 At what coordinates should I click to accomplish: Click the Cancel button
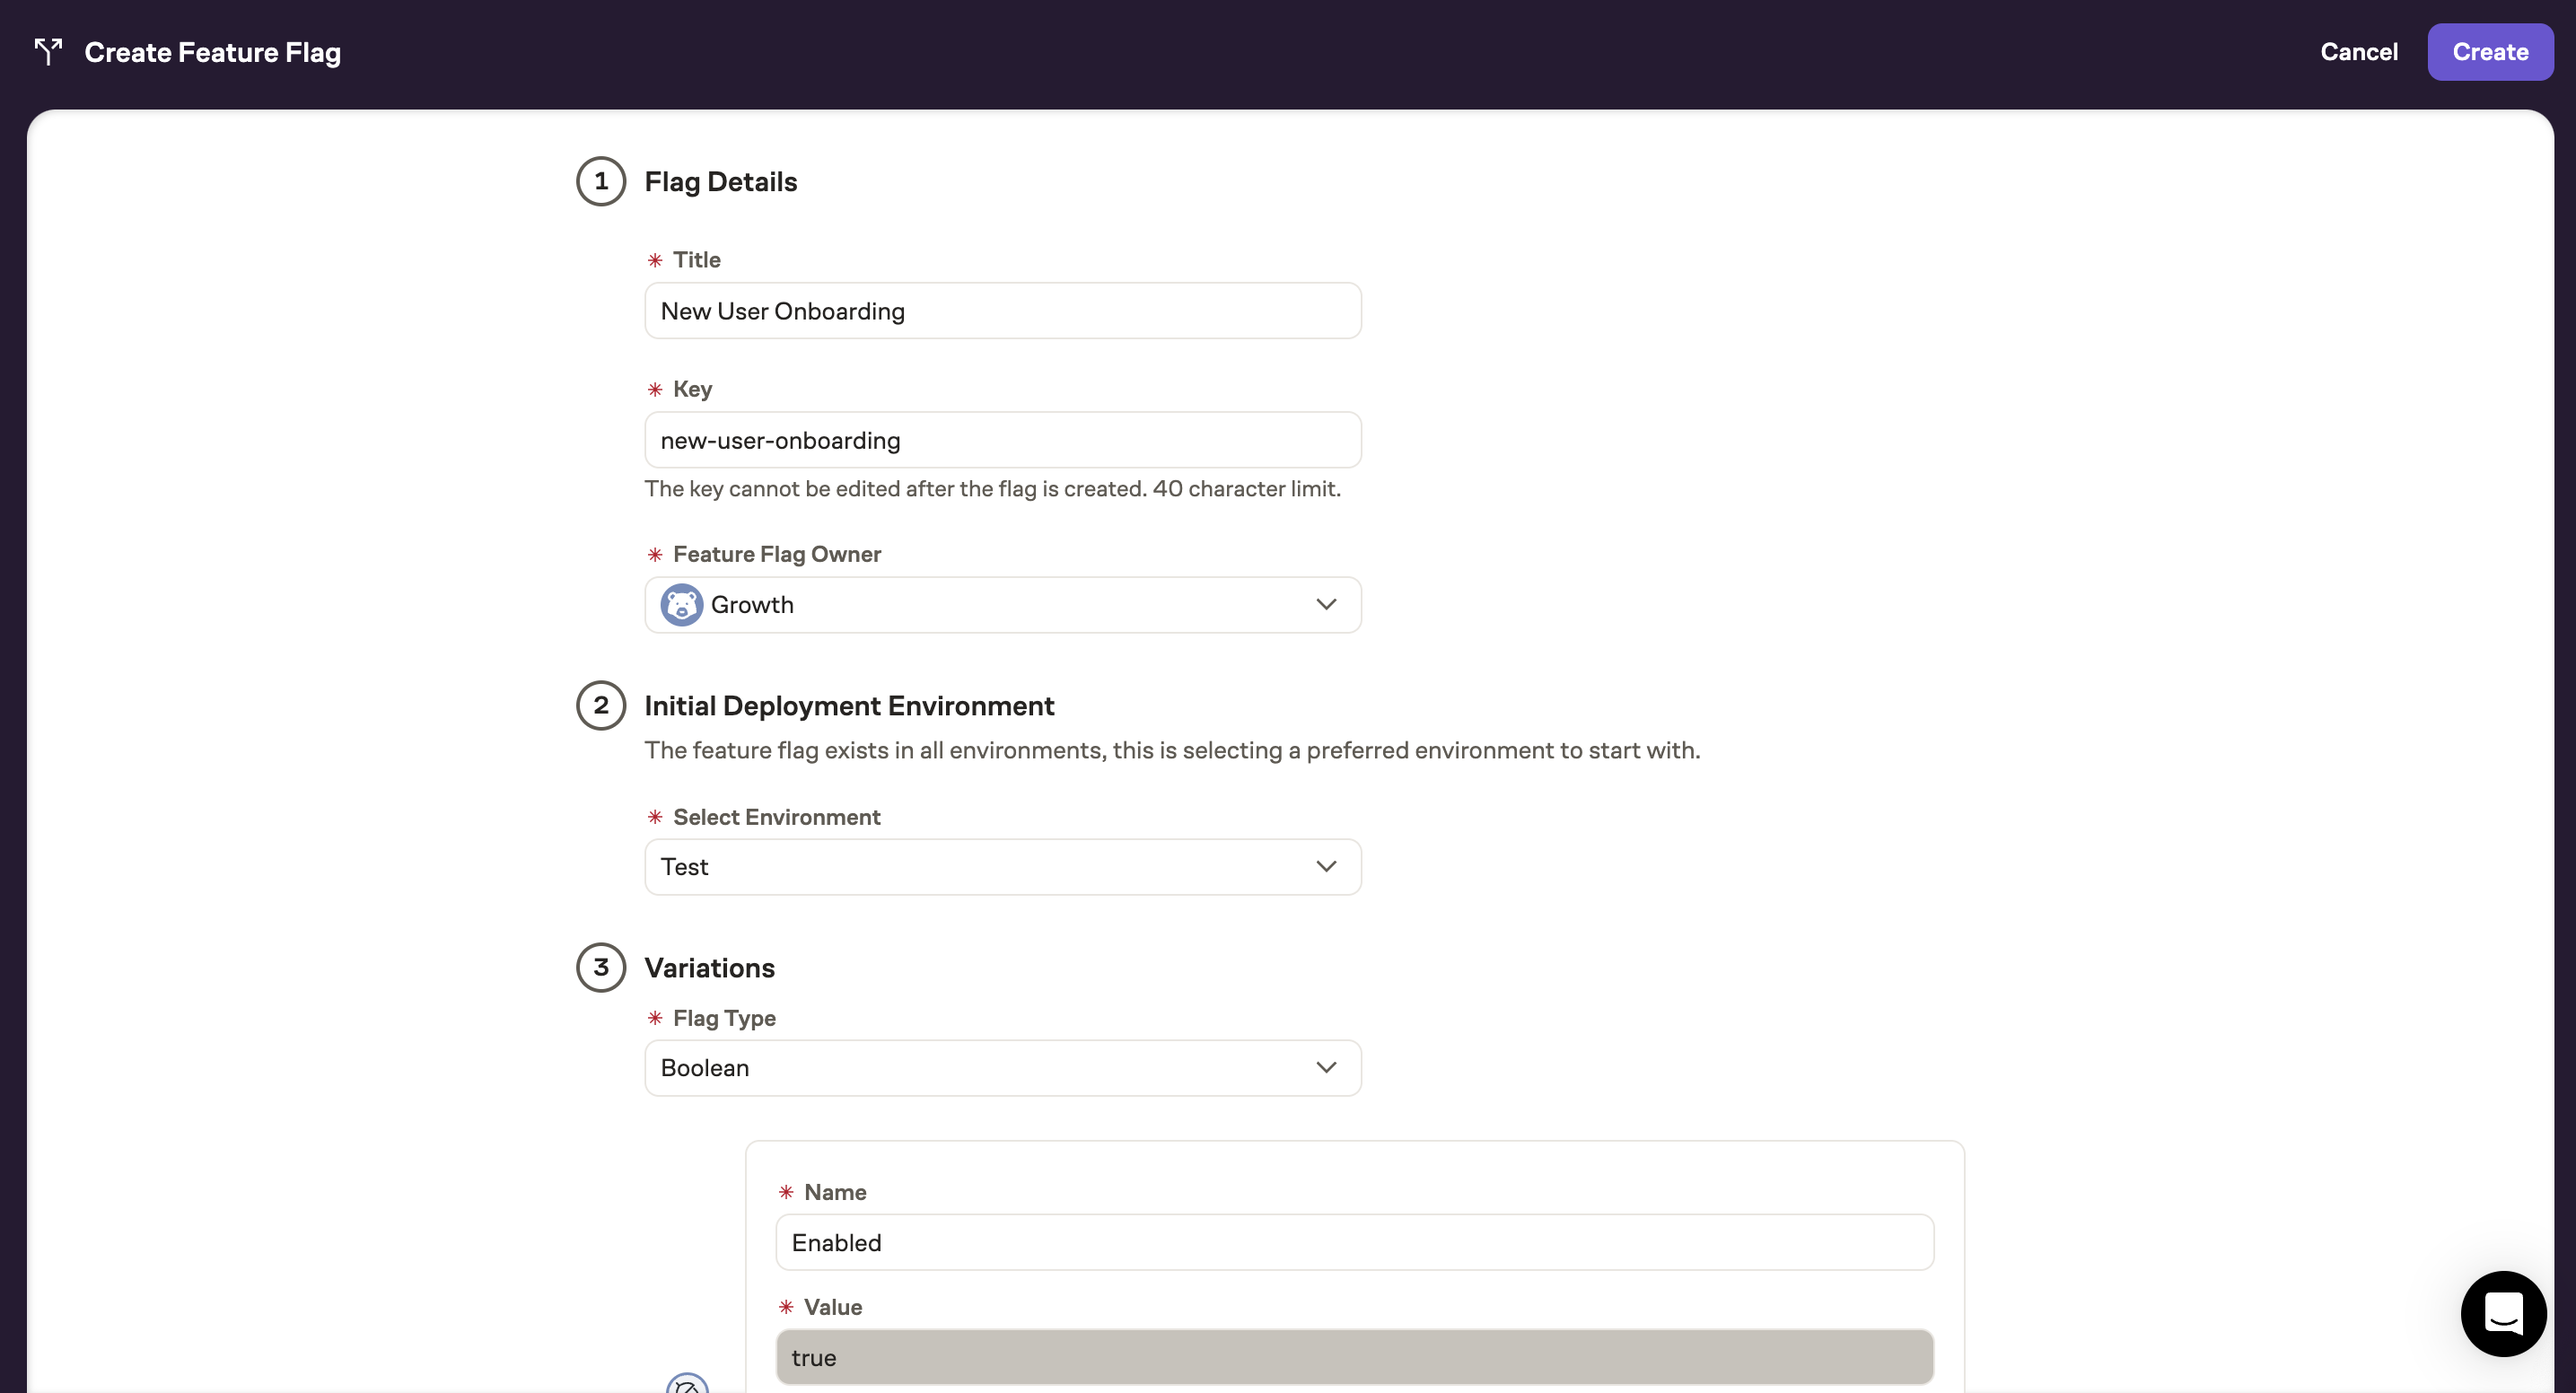[2358, 51]
